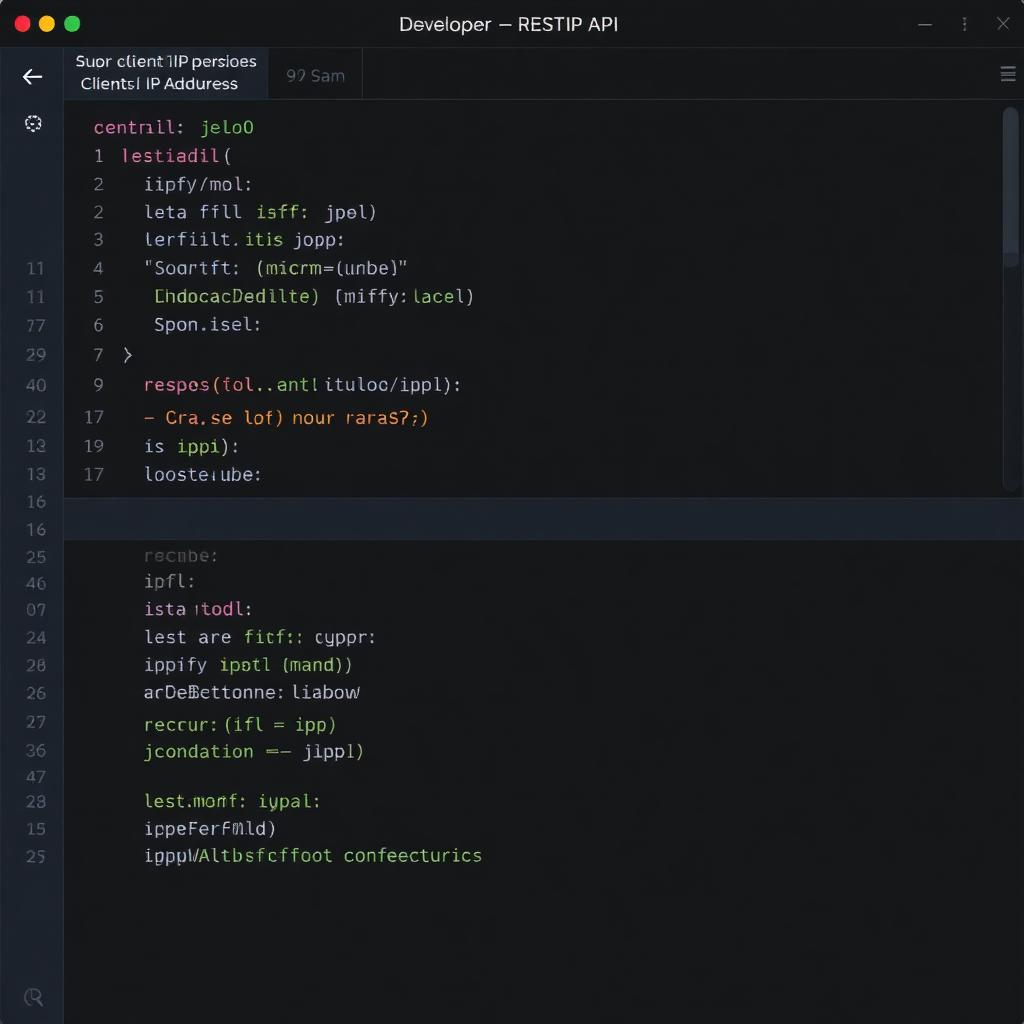
Task: Click dimmed line 'recmbe:'
Action: pyautogui.click(x=180, y=556)
